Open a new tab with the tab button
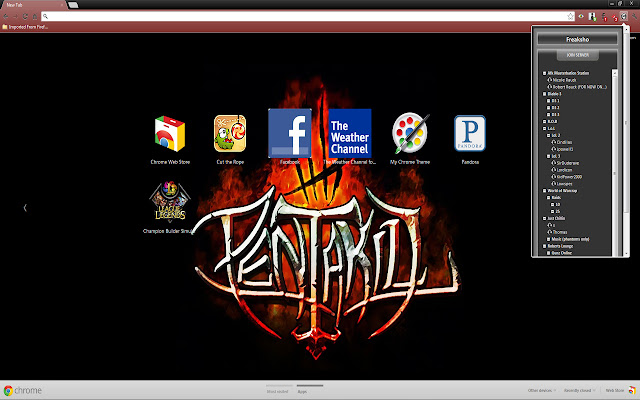Screen dimensions: 640x400 pyautogui.click(x=73, y=5)
